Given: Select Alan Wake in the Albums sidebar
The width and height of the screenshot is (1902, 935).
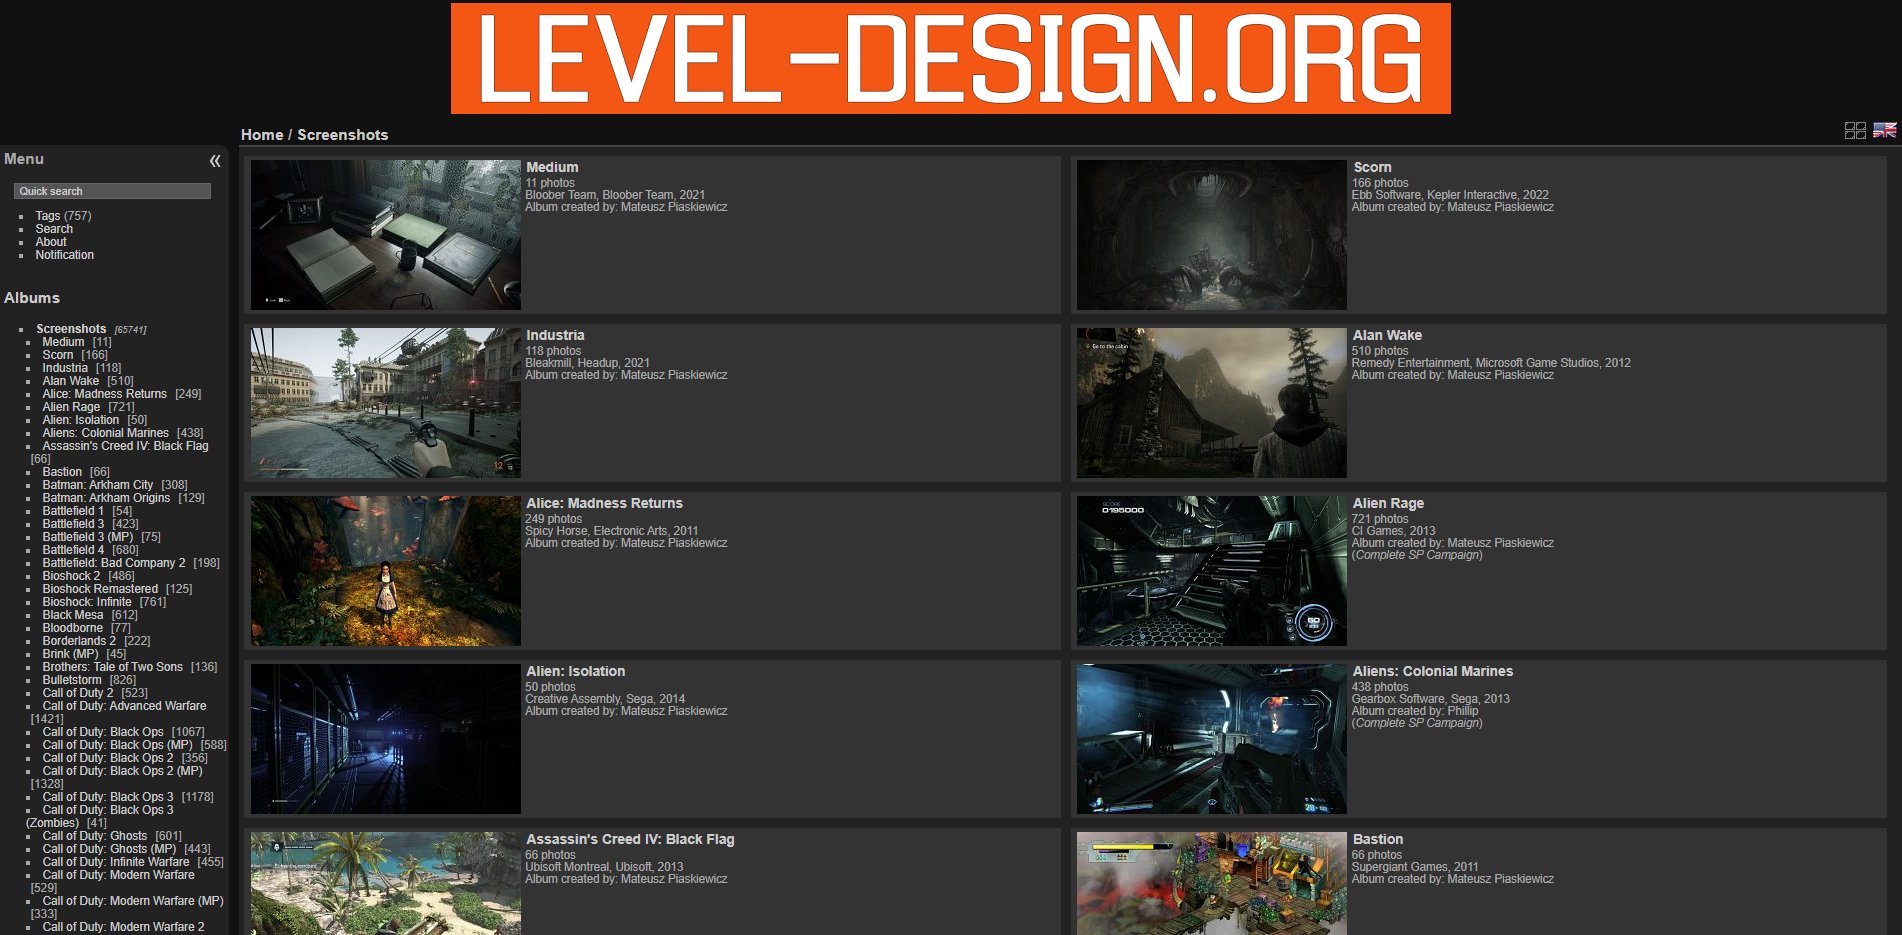Looking at the screenshot, I should [x=71, y=381].
